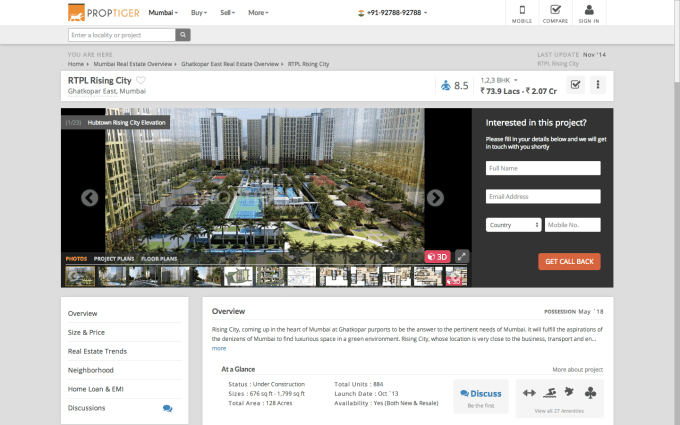Click the livability score 8.5 icon

tap(446, 85)
